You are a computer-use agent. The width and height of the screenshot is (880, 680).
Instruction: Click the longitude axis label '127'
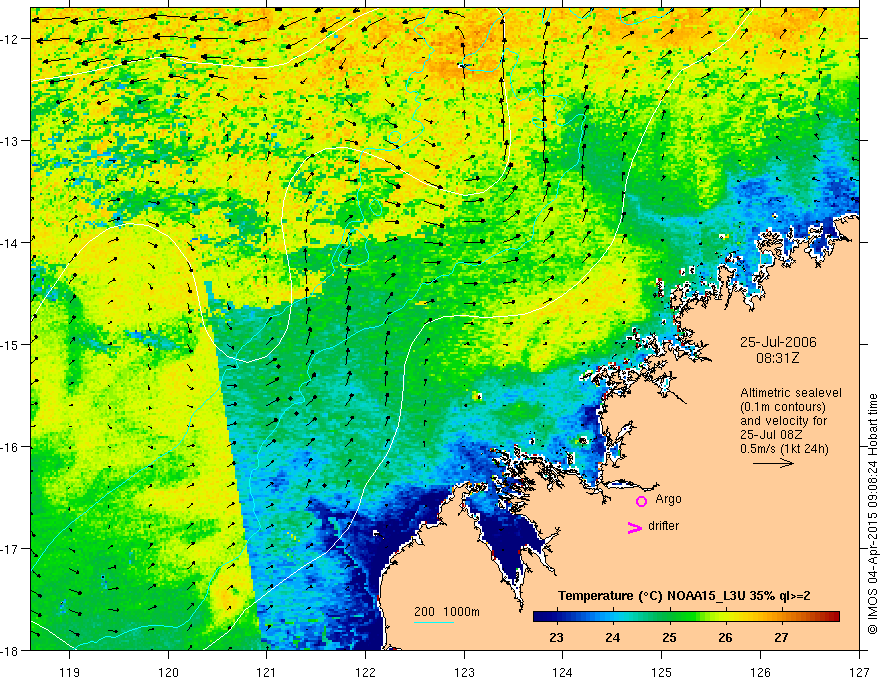(859, 672)
